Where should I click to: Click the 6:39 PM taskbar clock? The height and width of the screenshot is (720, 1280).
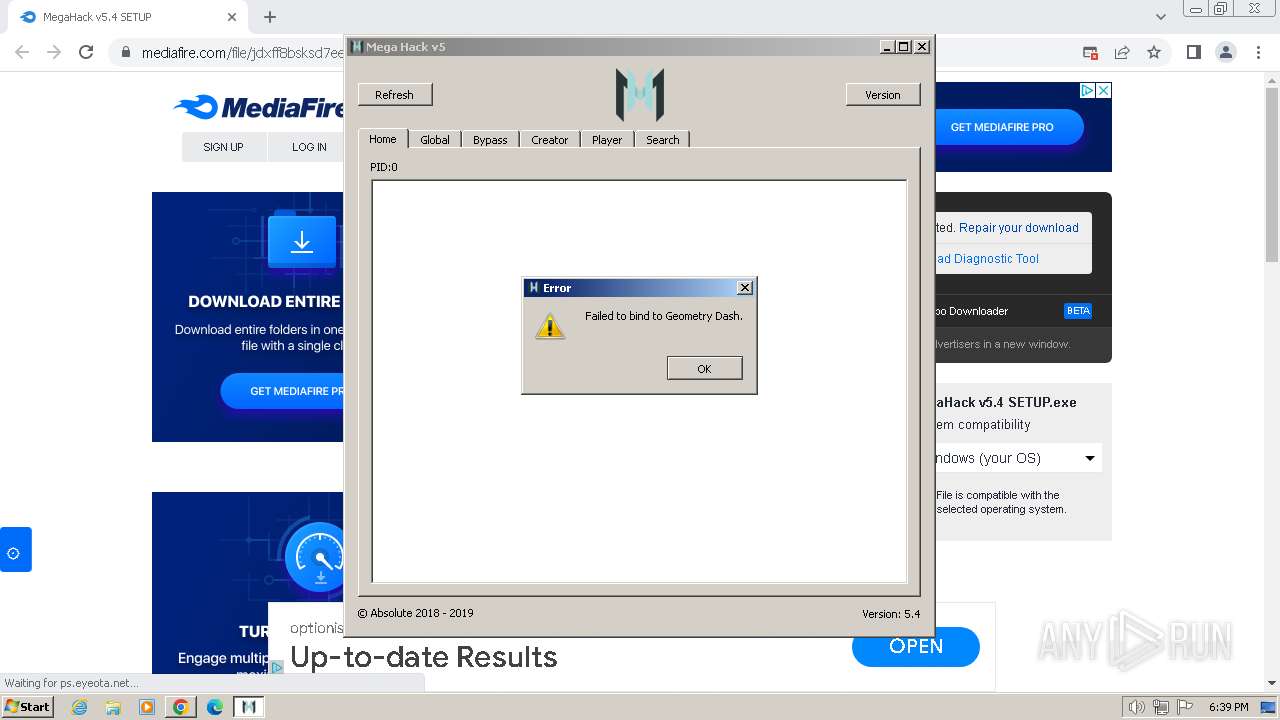tap(1228, 707)
